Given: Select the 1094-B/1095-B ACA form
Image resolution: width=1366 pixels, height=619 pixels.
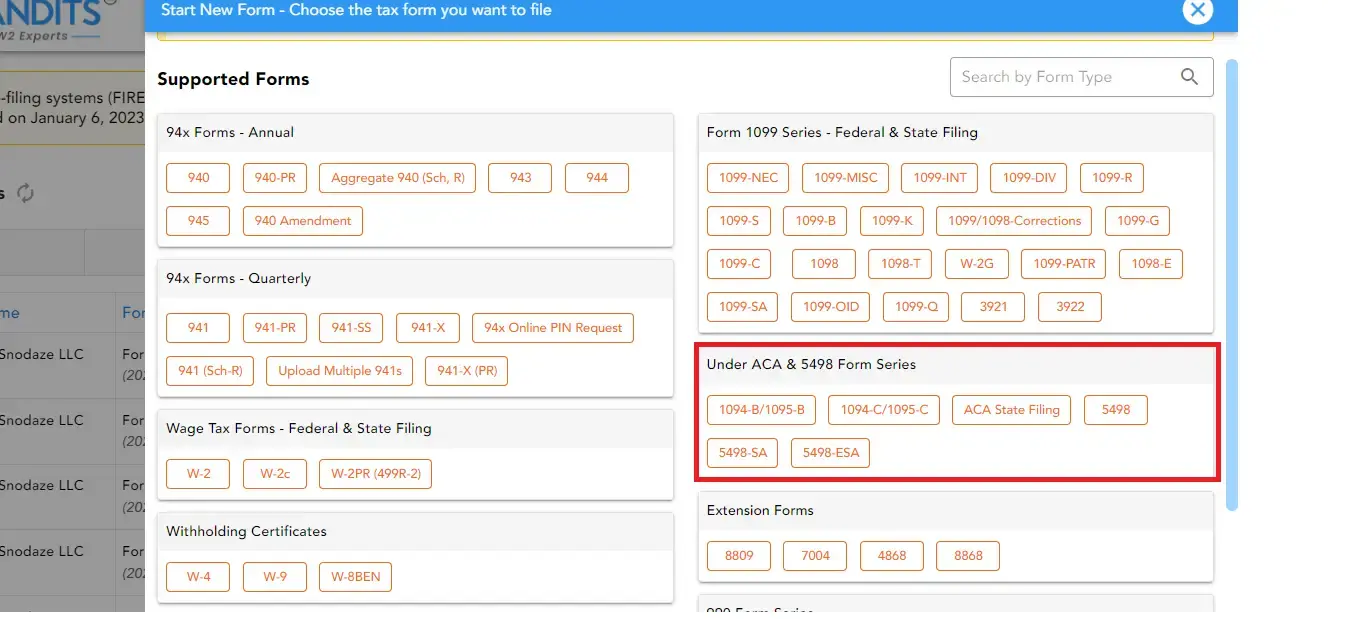Looking at the screenshot, I should pos(761,410).
